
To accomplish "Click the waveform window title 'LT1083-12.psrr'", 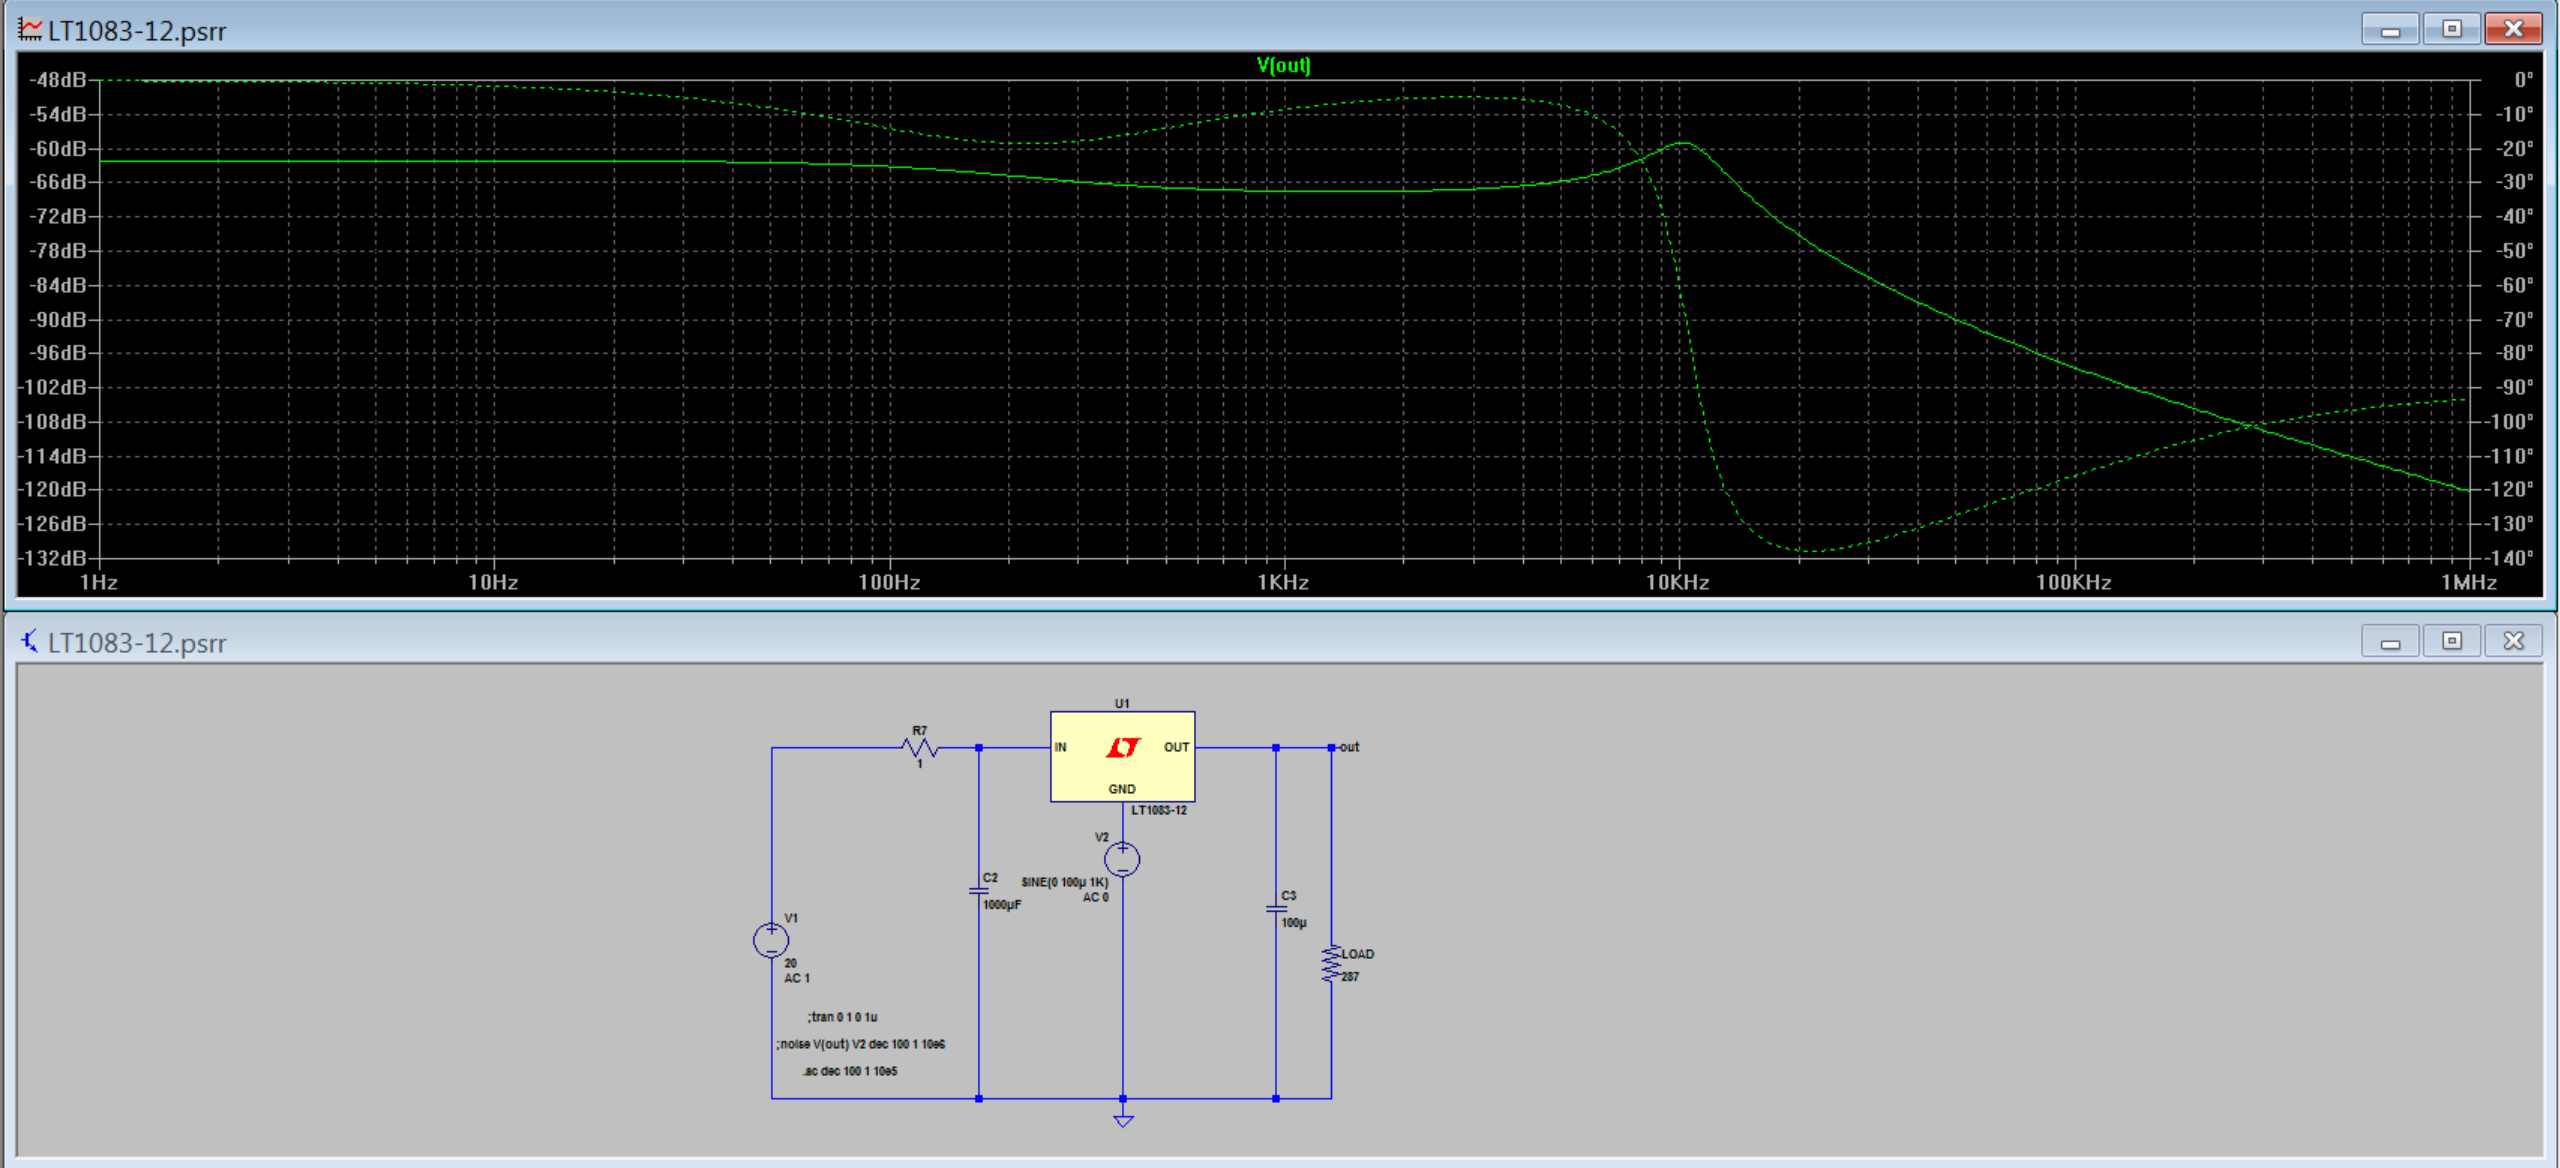I will tap(137, 31).
